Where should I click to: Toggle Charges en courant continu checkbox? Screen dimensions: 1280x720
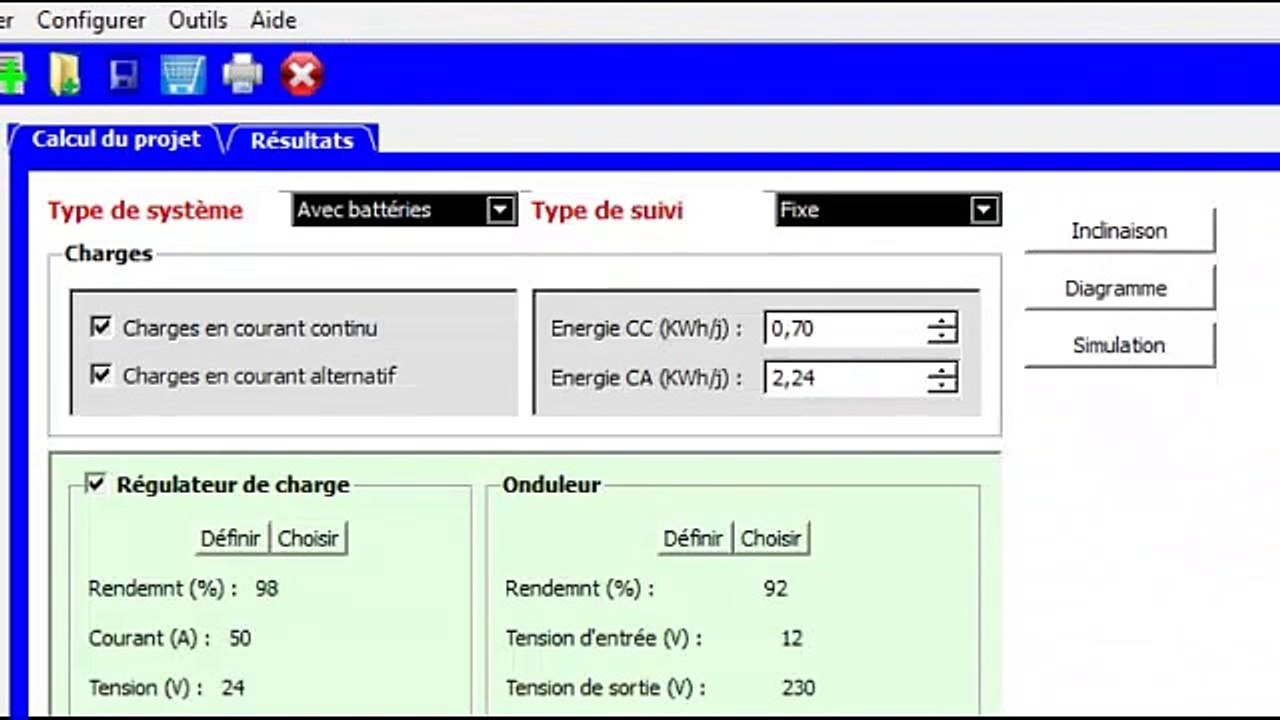point(100,327)
